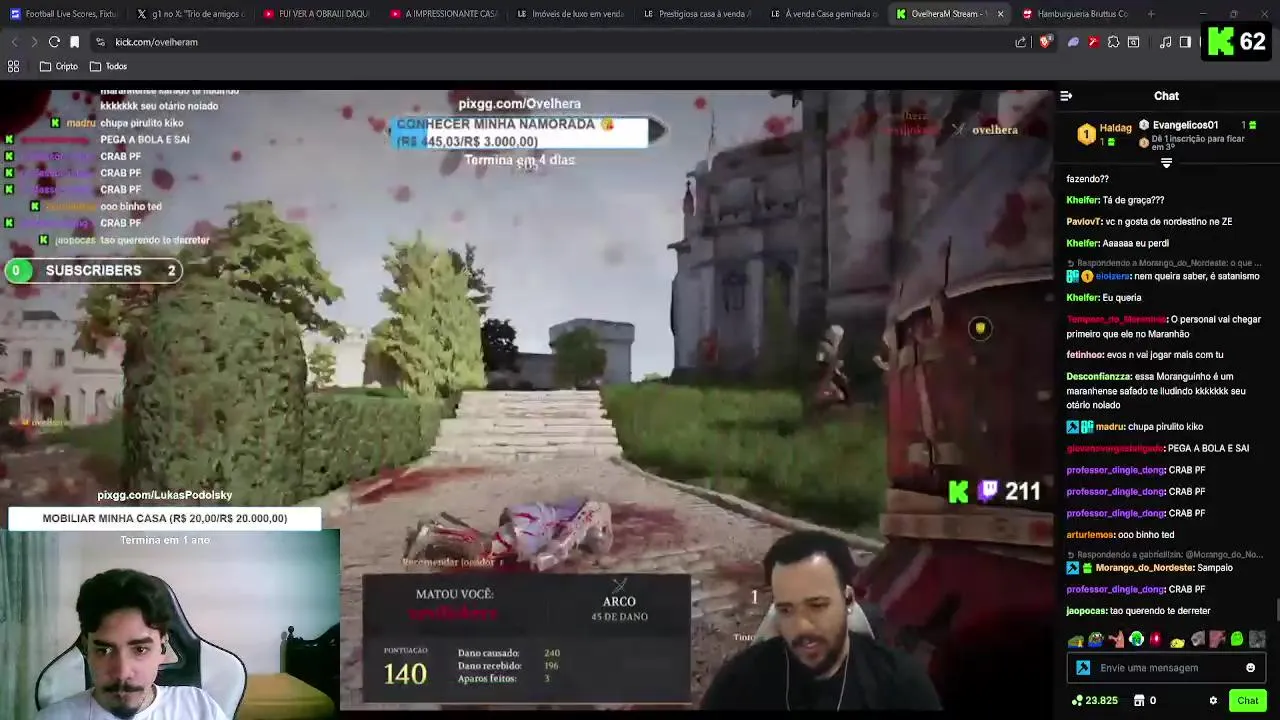This screenshot has height=720, width=1280.
Task: Click username PavlovT in chat
Action: pyautogui.click(x=1083, y=222)
